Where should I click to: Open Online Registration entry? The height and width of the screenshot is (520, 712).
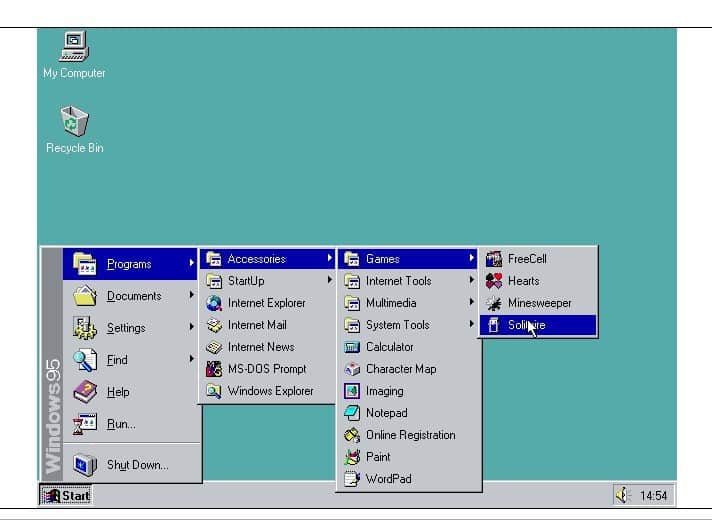click(407, 435)
